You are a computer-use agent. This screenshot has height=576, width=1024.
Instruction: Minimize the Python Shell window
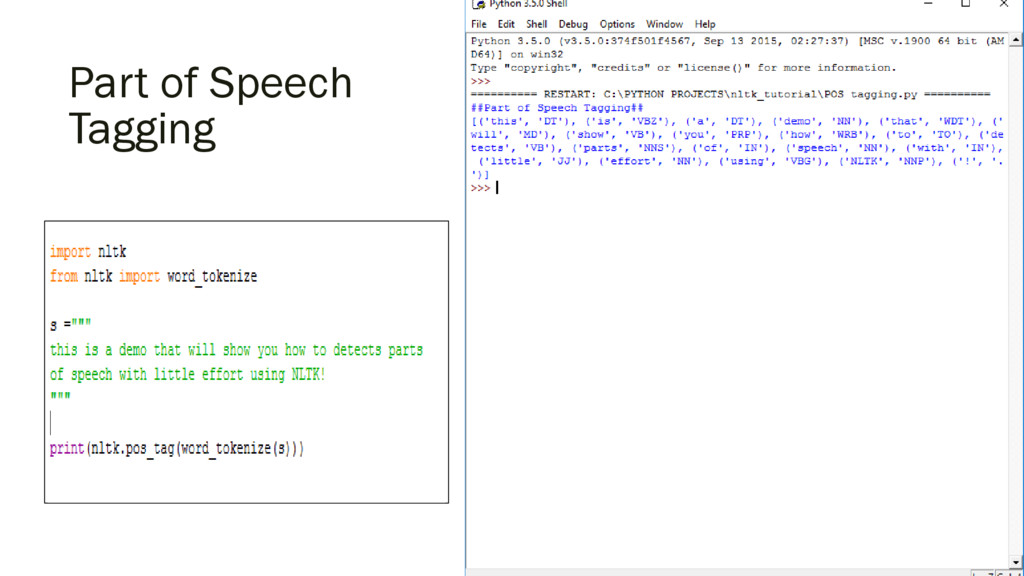click(928, 4)
